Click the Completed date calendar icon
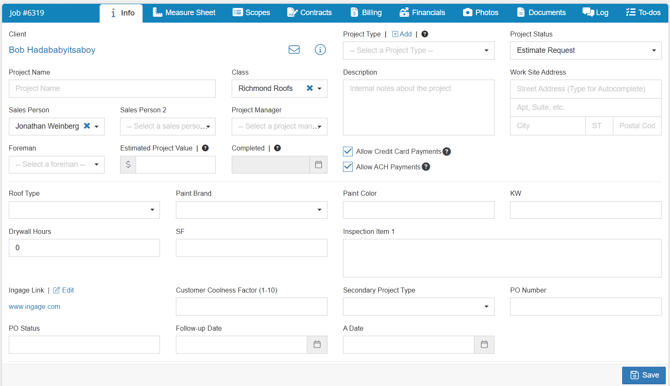This screenshot has width=670, height=386. (x=318, y=165)
